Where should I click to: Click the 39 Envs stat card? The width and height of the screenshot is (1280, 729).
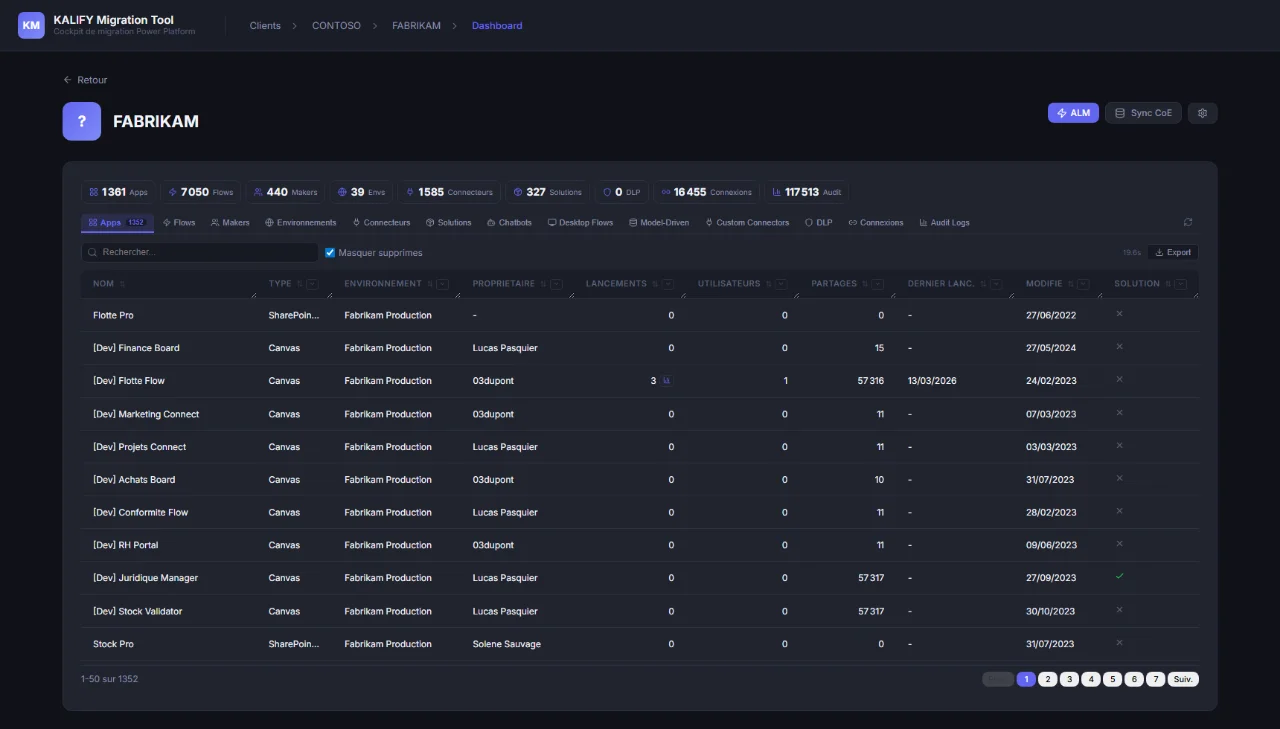(361, 192)
